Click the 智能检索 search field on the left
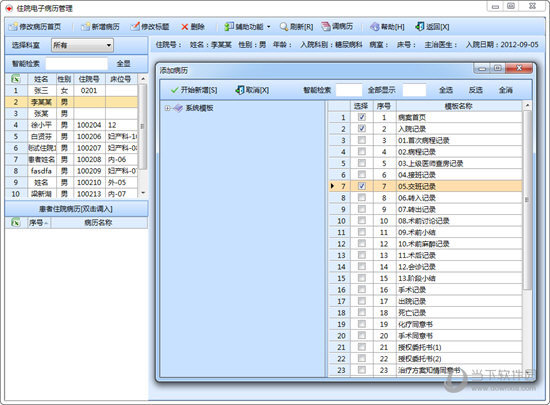This screenshot has width=550, height=405. point(76,63)
